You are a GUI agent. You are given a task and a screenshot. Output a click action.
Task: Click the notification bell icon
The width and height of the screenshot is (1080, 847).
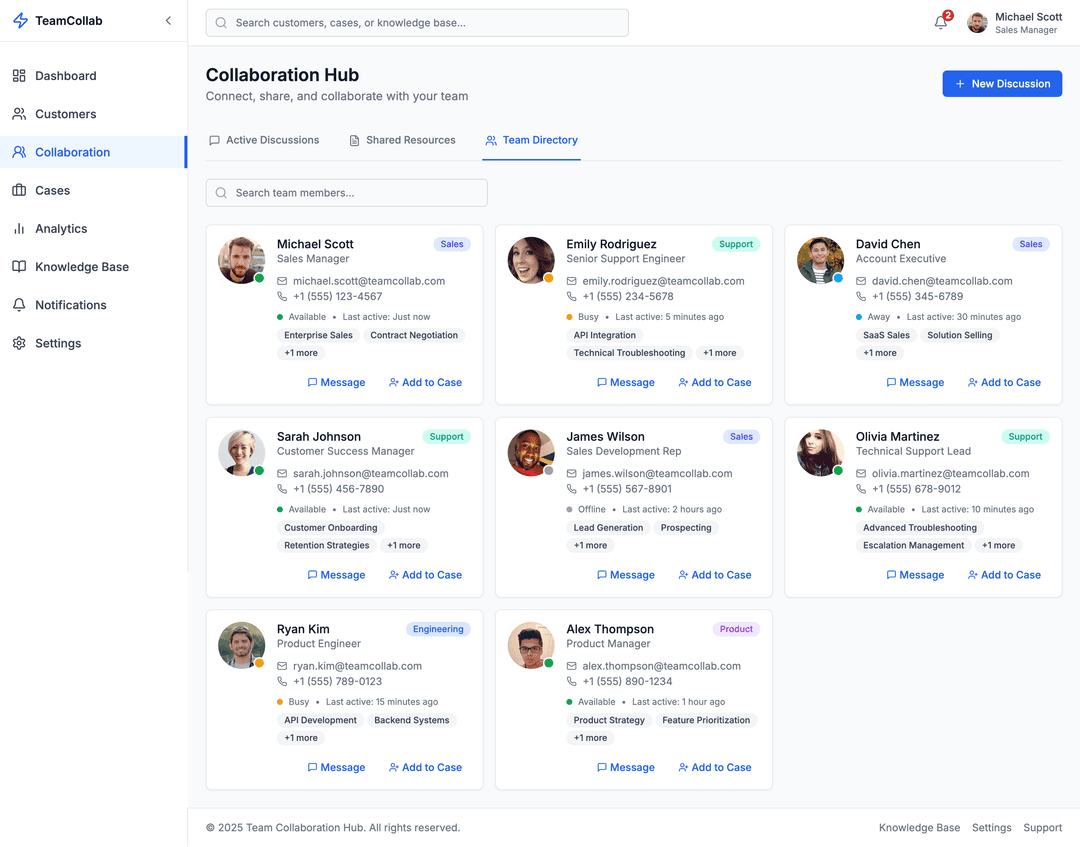[x=940, y=23]
